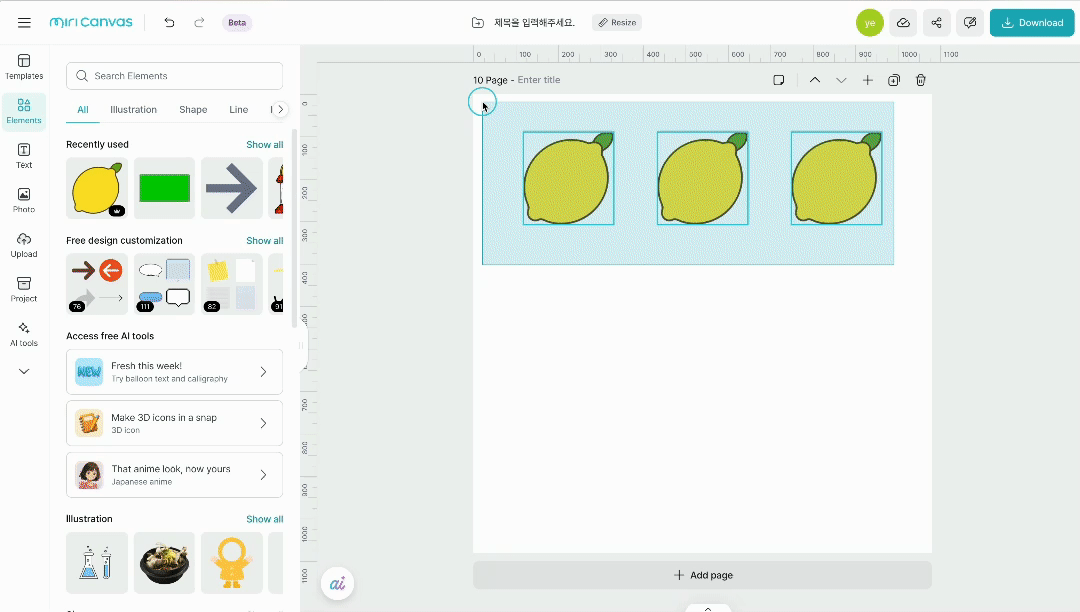Show more category tabs arrow
The width and height of the screenshot is (1080, 612).
pyautogui.click(x=280, y=109)
